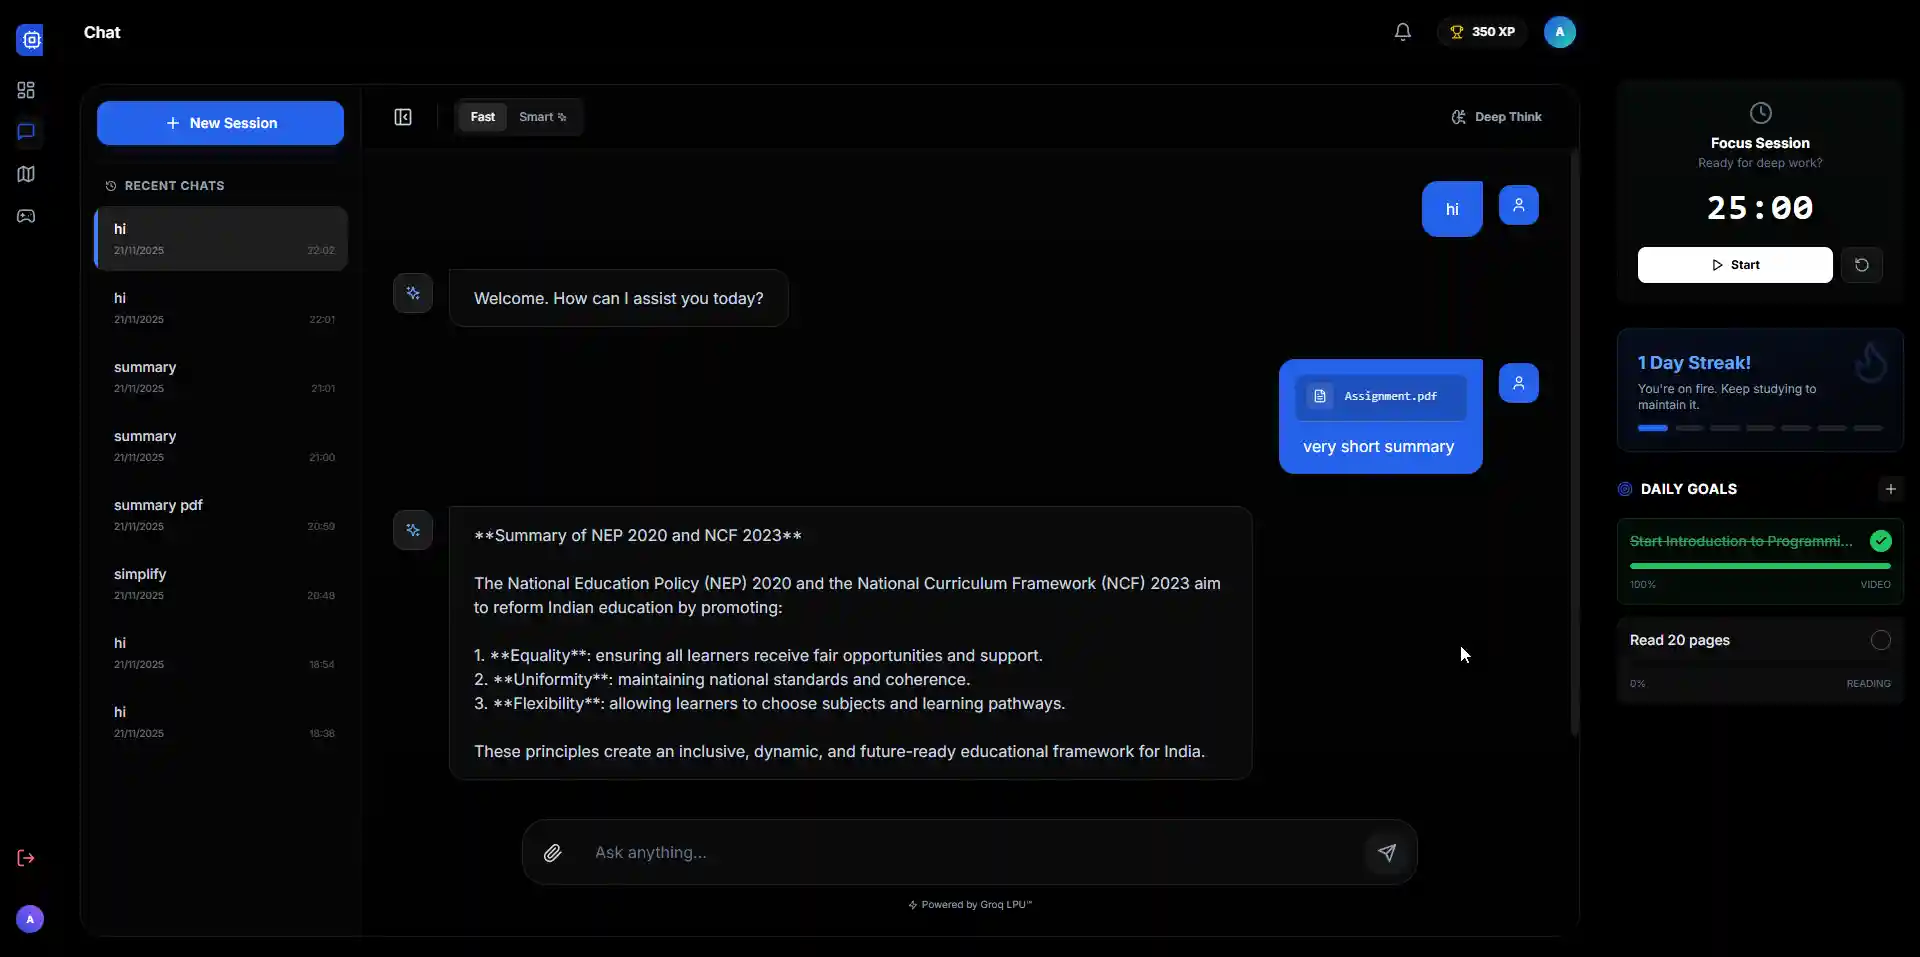Image resolution: width=1920 pixels, height=957 pixels.
Task: Mark Read 20 pages goal as complete
Action: coord(1881,641)
